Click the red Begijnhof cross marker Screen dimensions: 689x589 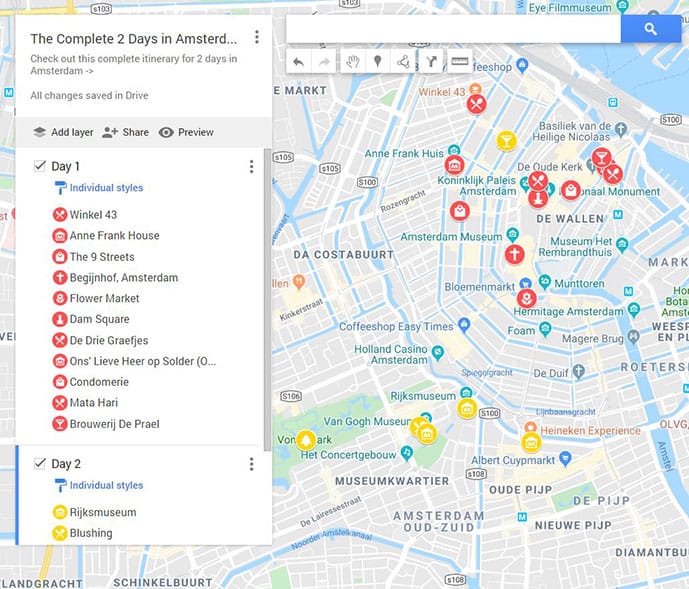(x=515, y=254)
